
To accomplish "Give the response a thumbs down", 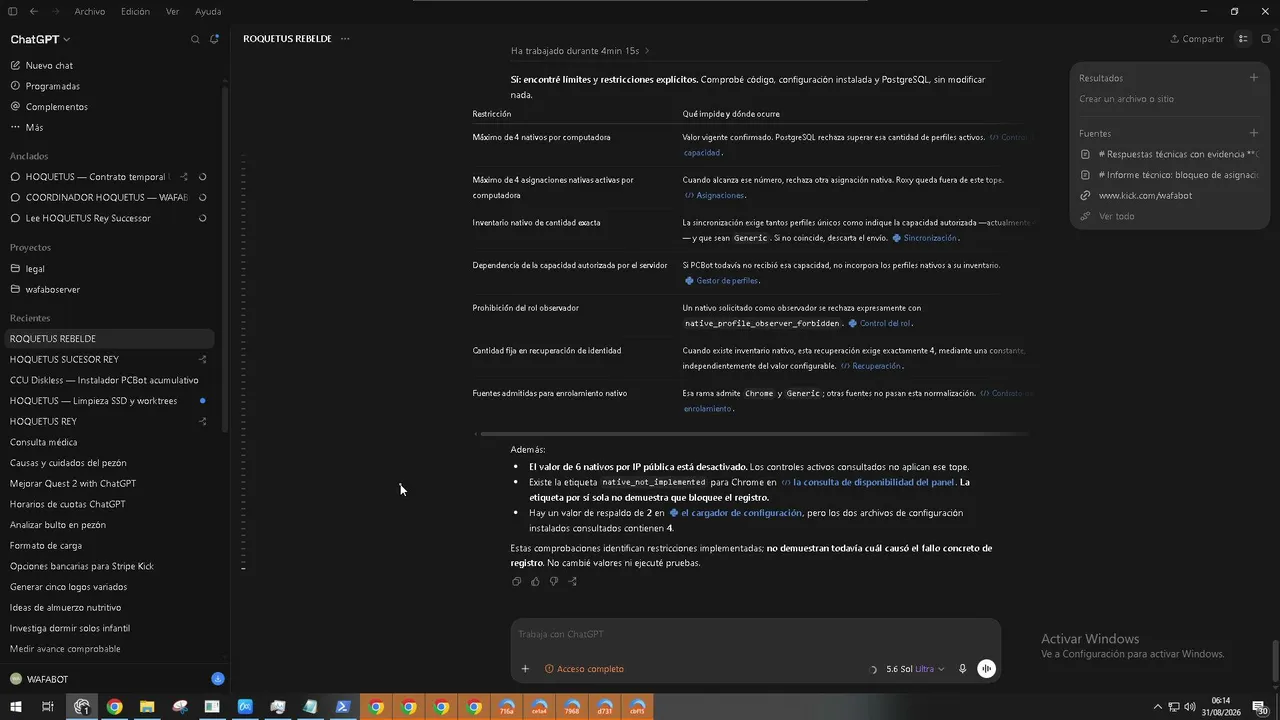I will (553, 581).
